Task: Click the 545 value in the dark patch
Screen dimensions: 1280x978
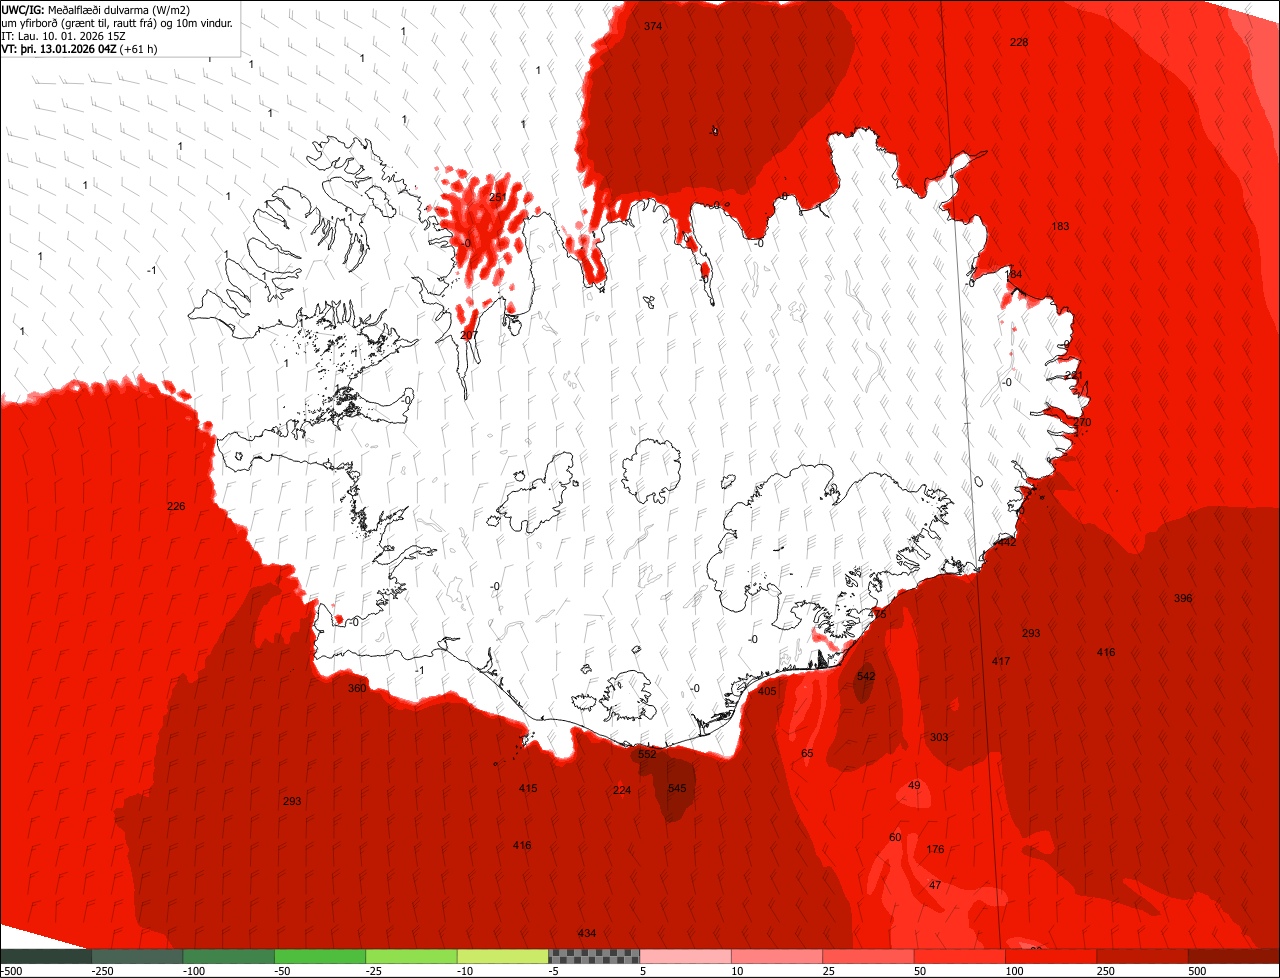Action: pos(677,788)
